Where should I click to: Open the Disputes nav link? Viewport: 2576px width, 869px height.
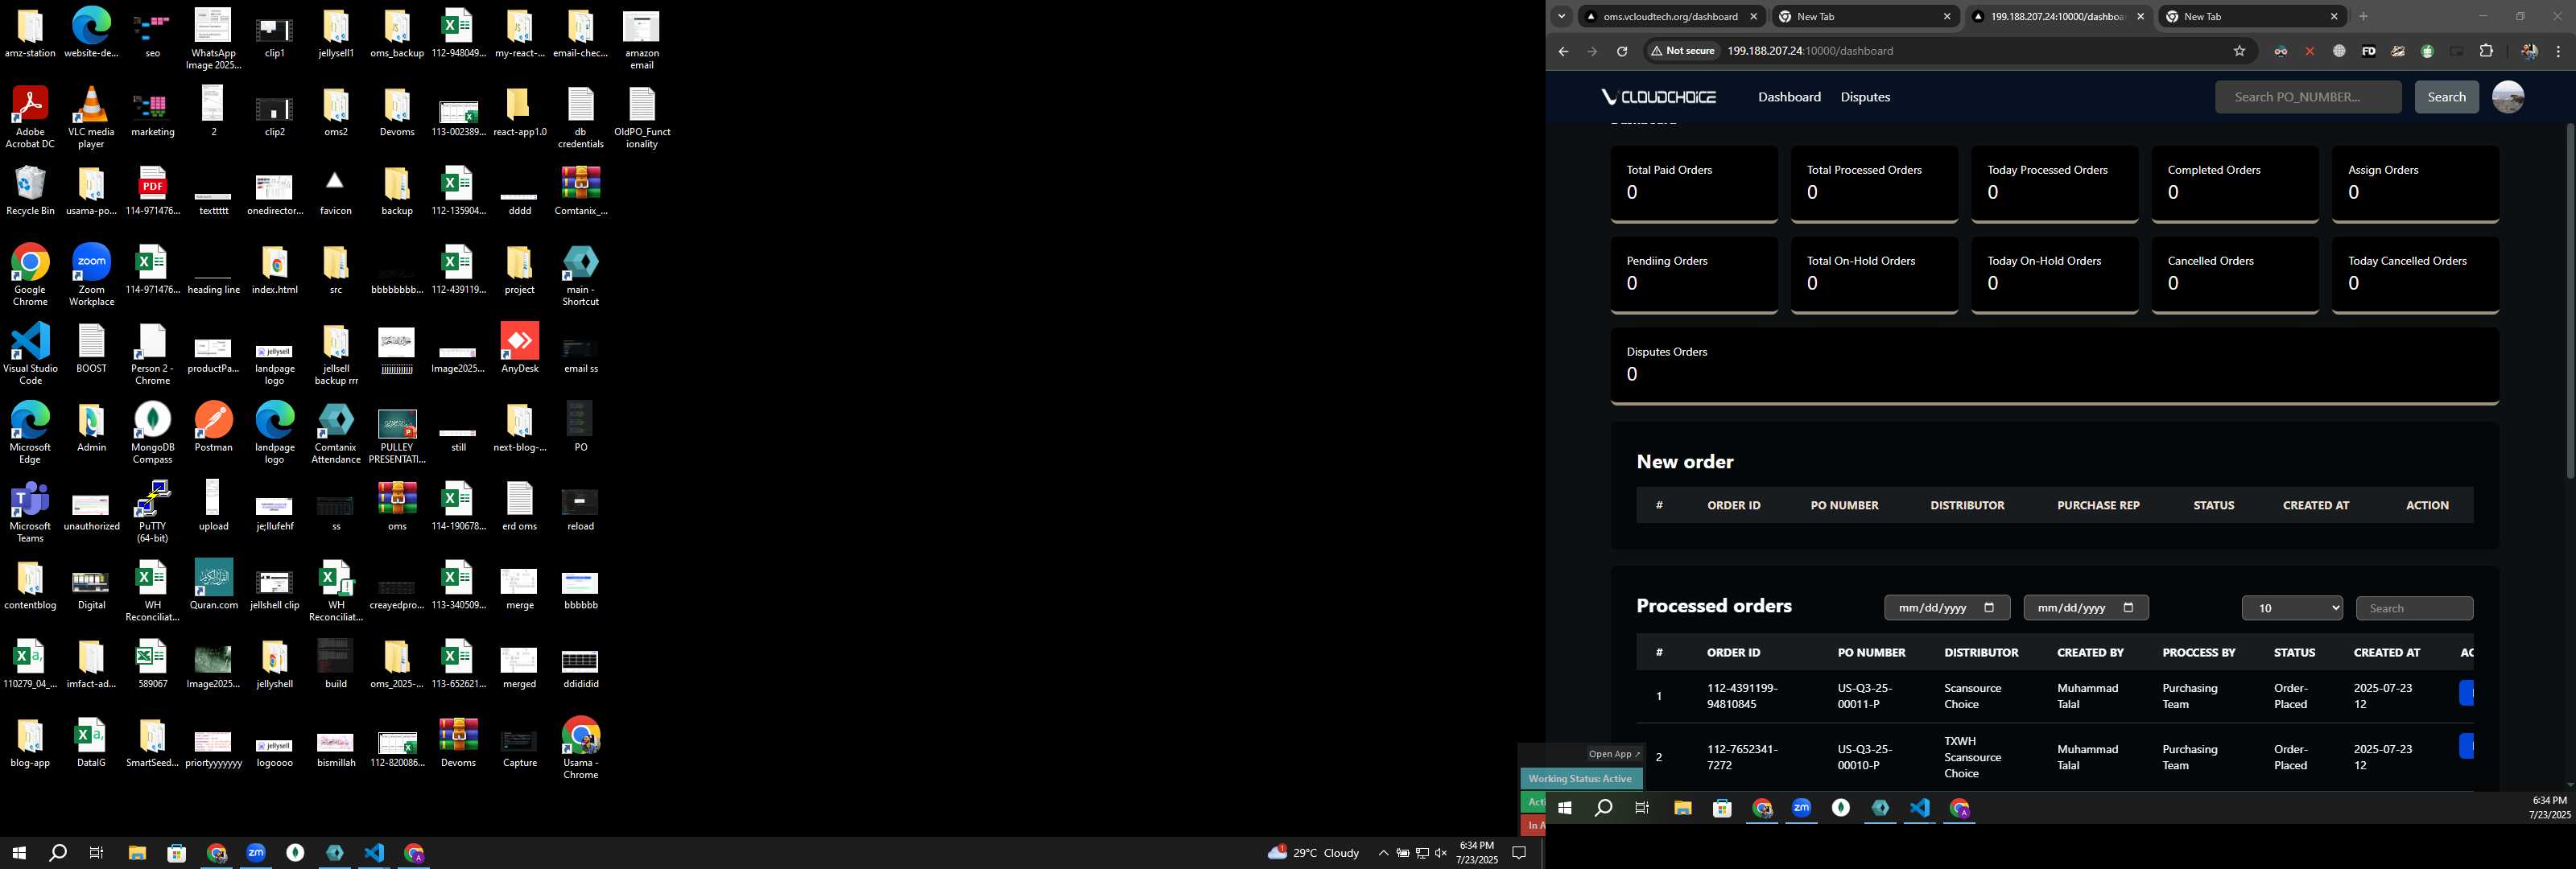click(1865, 97)
